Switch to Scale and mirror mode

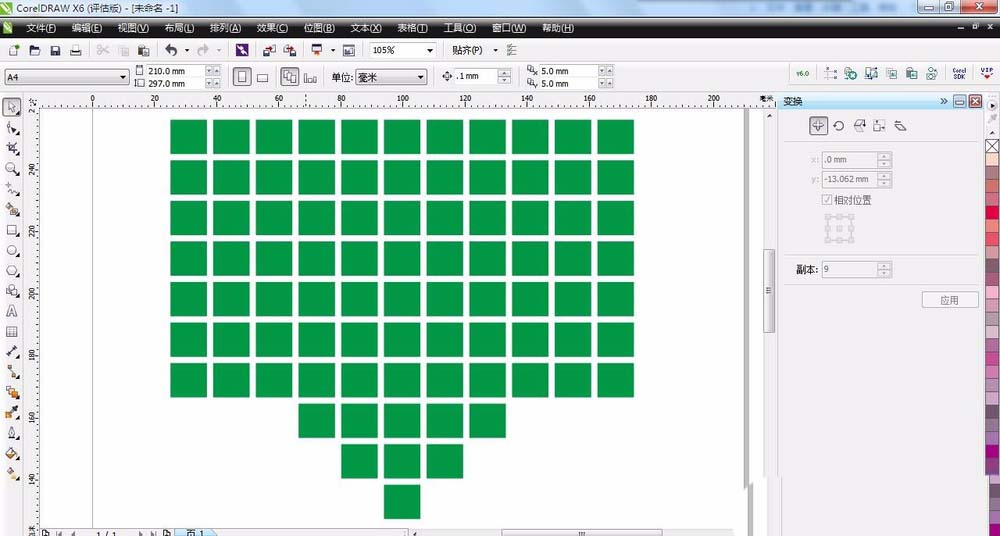859,126
